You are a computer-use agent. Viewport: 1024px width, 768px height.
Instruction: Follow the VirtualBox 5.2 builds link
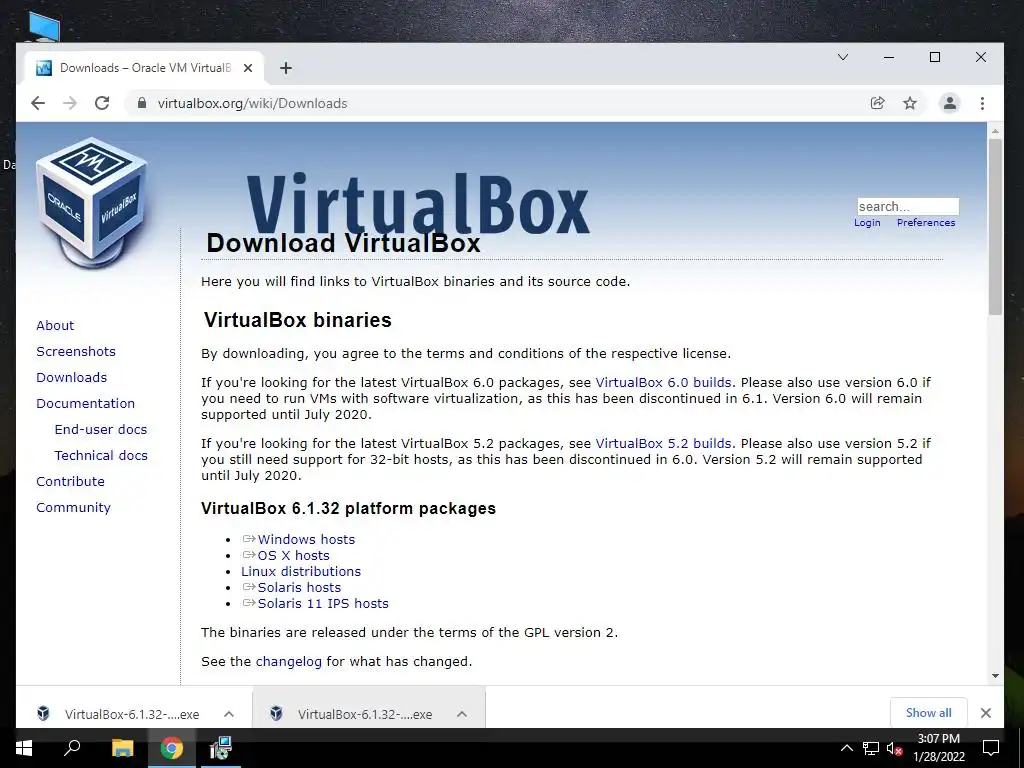[x=663, y=443]
